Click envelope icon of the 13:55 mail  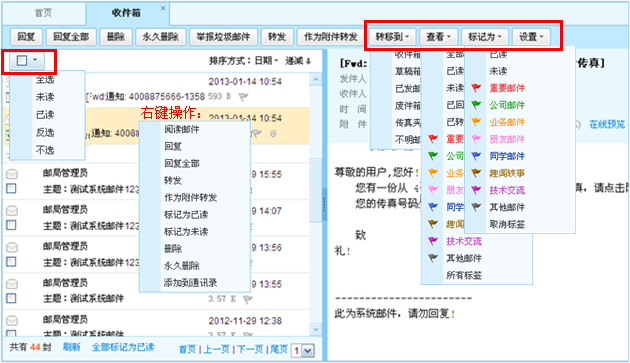12,283
